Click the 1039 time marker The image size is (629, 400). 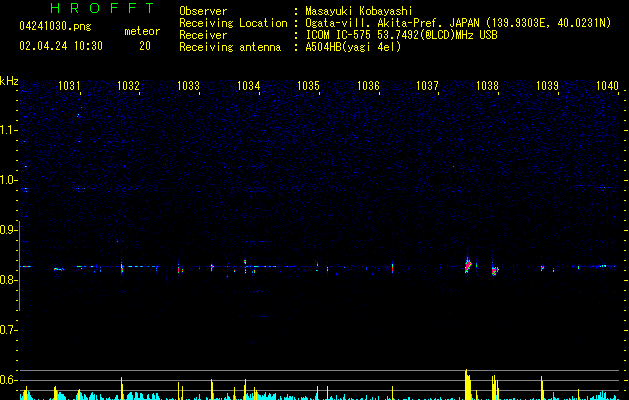[x=547, y=86]
